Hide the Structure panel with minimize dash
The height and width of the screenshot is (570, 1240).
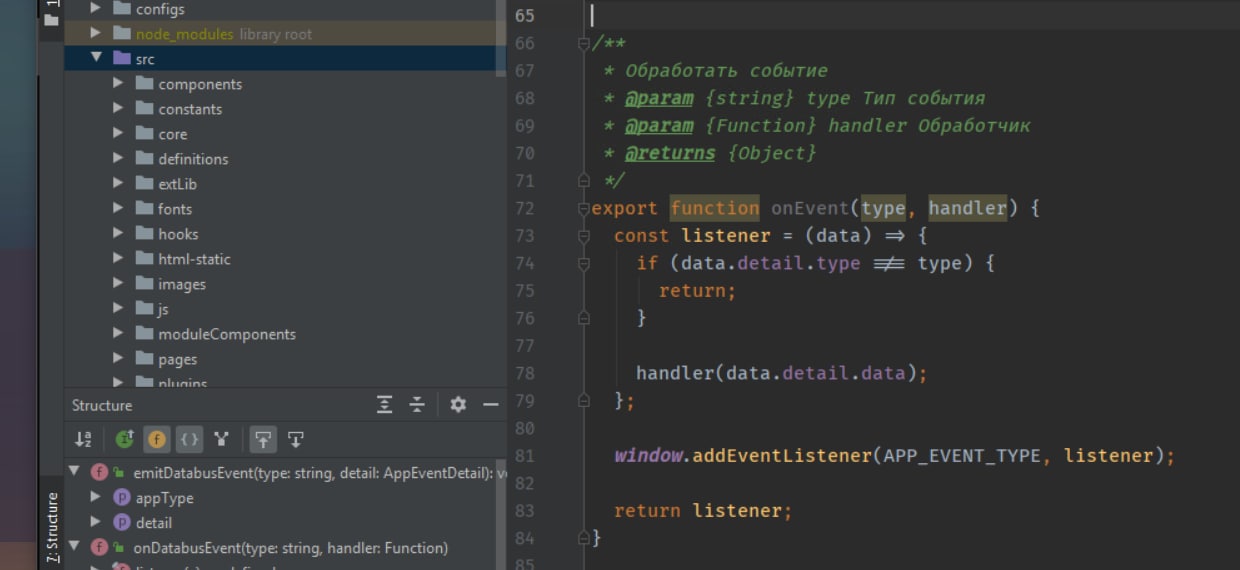click(x=490, y=405)
